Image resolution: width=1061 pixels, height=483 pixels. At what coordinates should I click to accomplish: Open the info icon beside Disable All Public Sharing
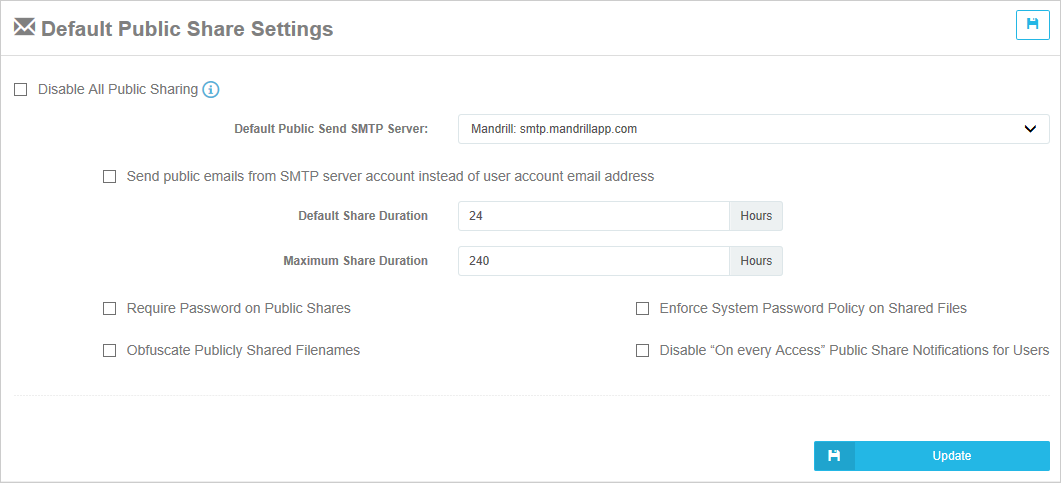[x=211, y=89]
